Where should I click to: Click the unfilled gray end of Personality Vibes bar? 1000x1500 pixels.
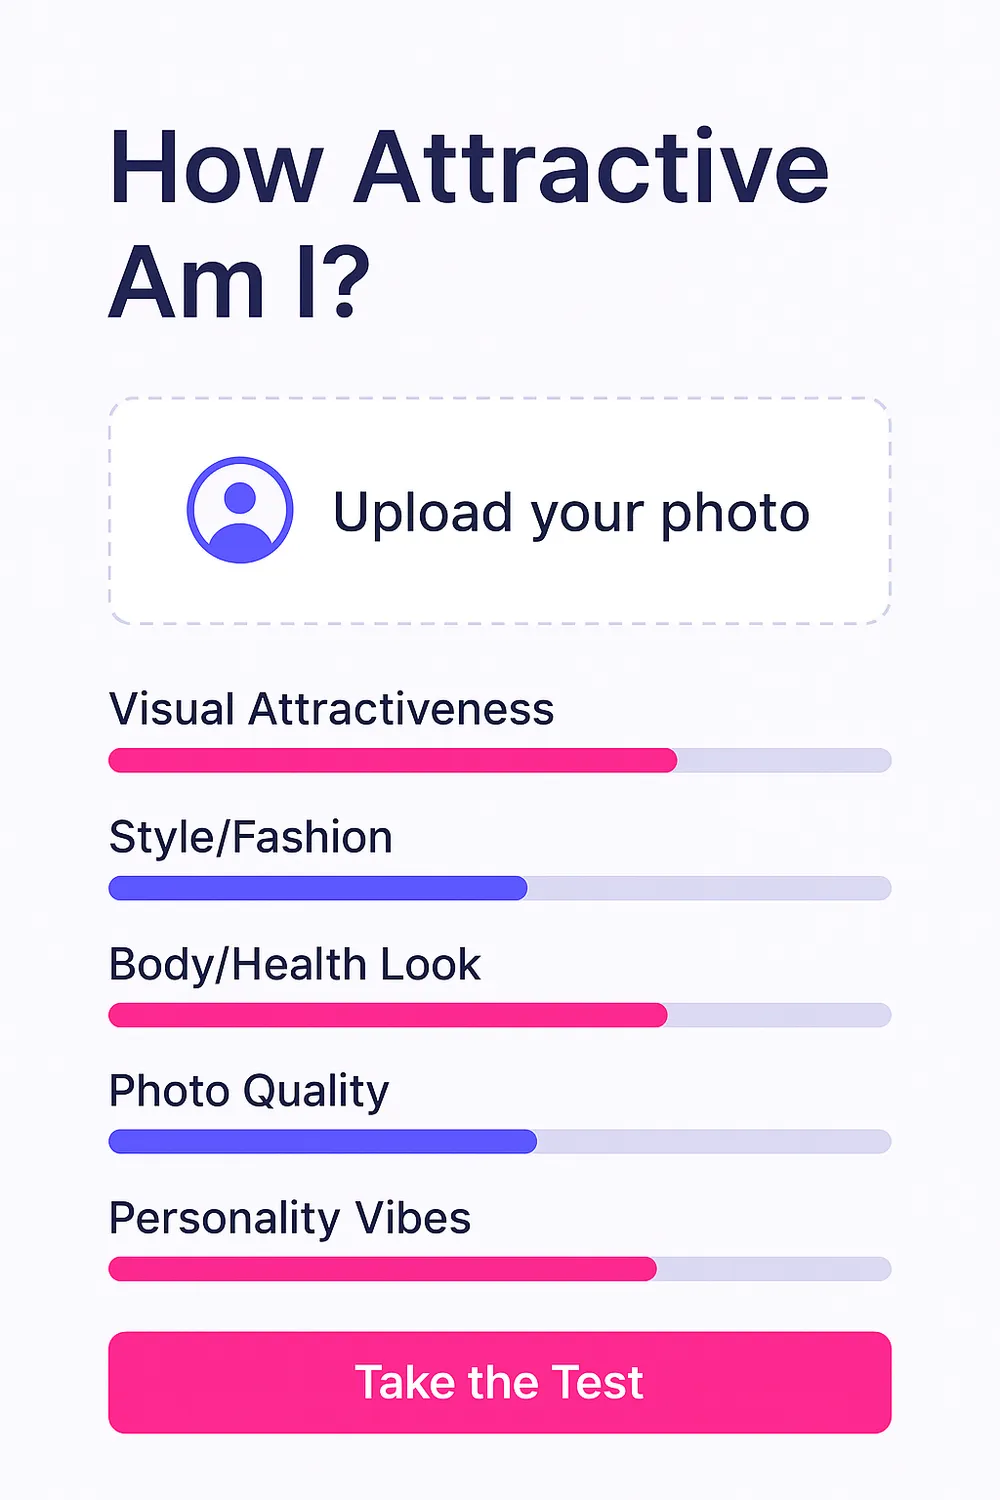(774, 1269)
